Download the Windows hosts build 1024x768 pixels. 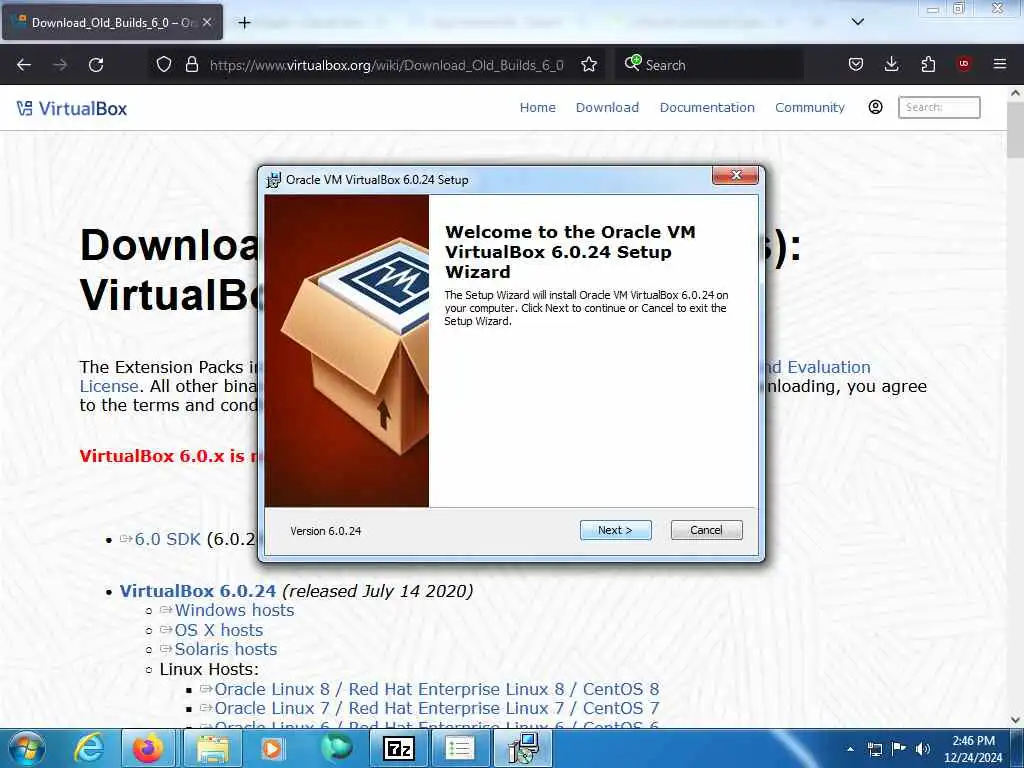point(234,611)
